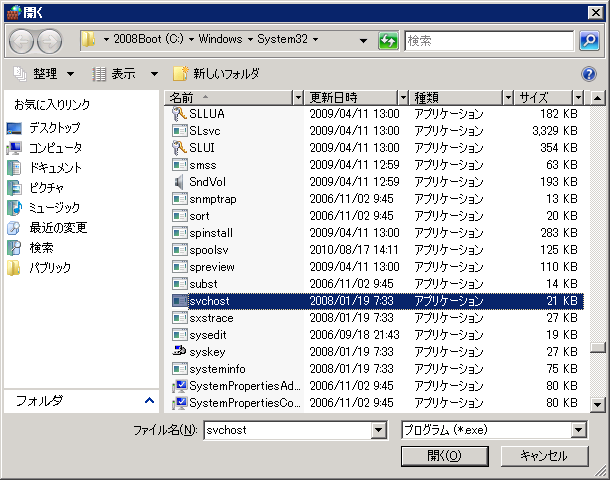Image resolution: width=610 pixels, height=480 pixels.
Task: Click the 検索 search input field
Action: click(x=490, y=40)
